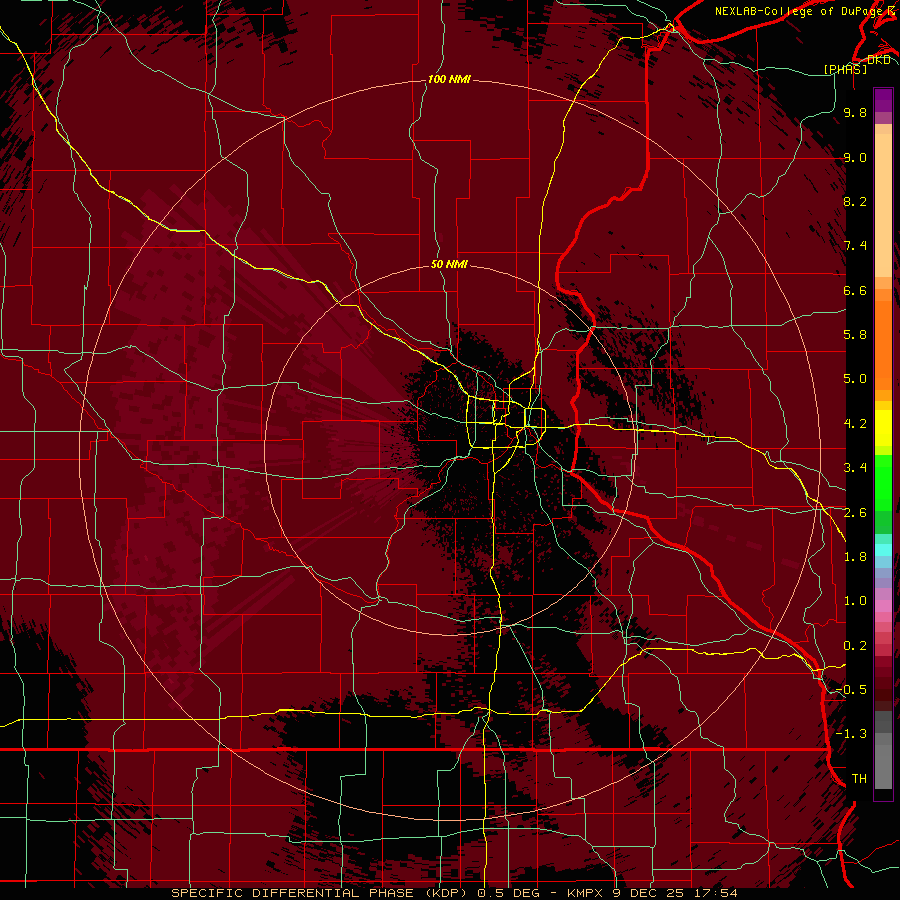The width and height of the screenshot is (900, 900).
Task: Click the [PHAS] unit label above the scale
Action: pyautogui.click(x=845, y=69)
